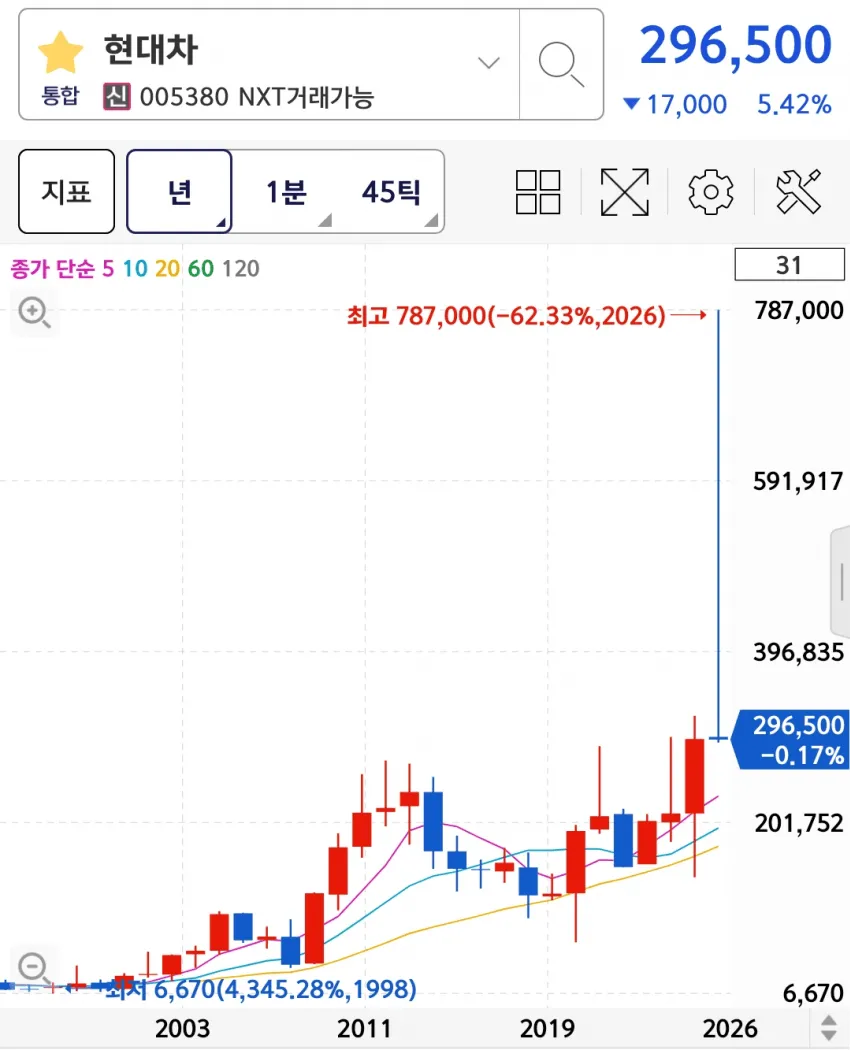Click the right-edge side panel handle

(841, 581)
